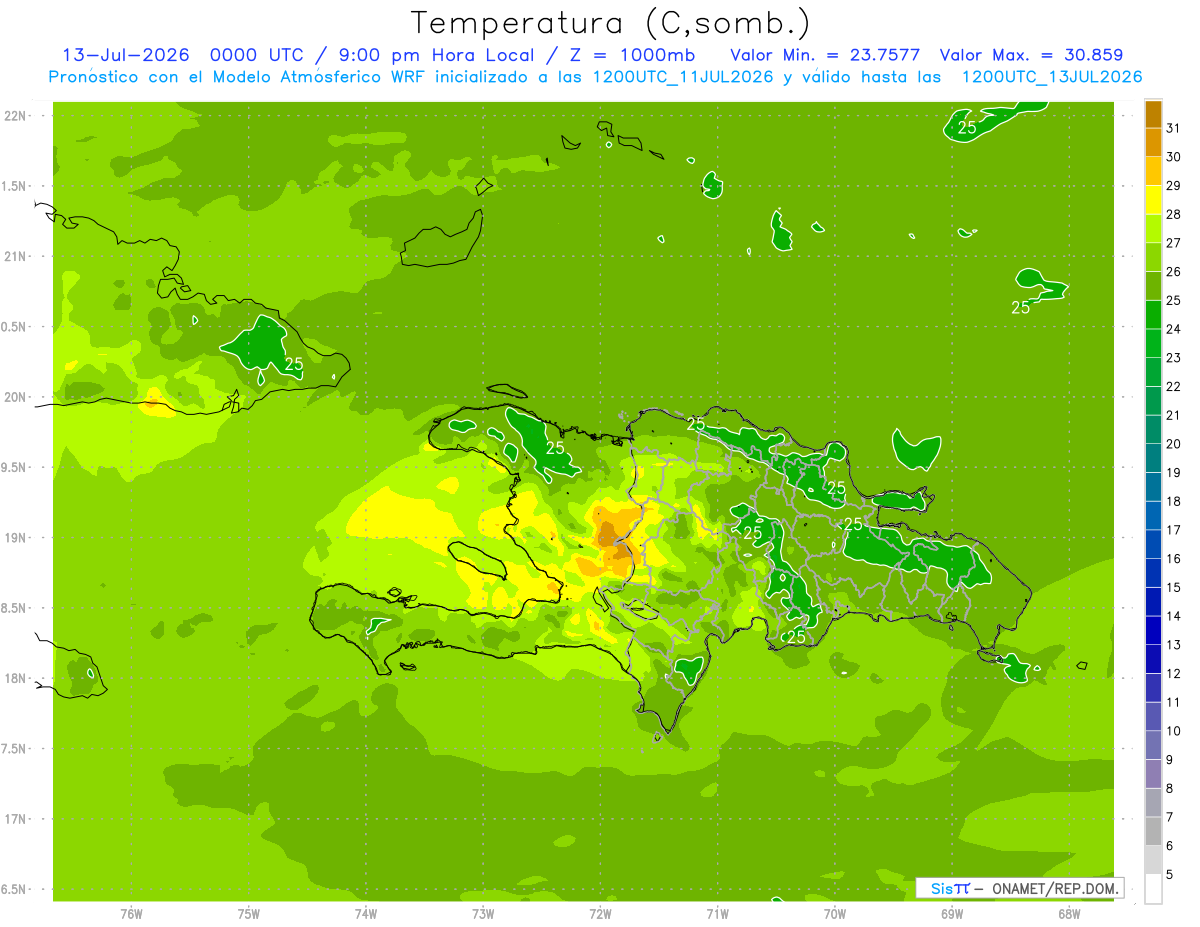1200x927 pixels.
Task: Click the "0000 UTC" time label
Action: click(258, 55)
